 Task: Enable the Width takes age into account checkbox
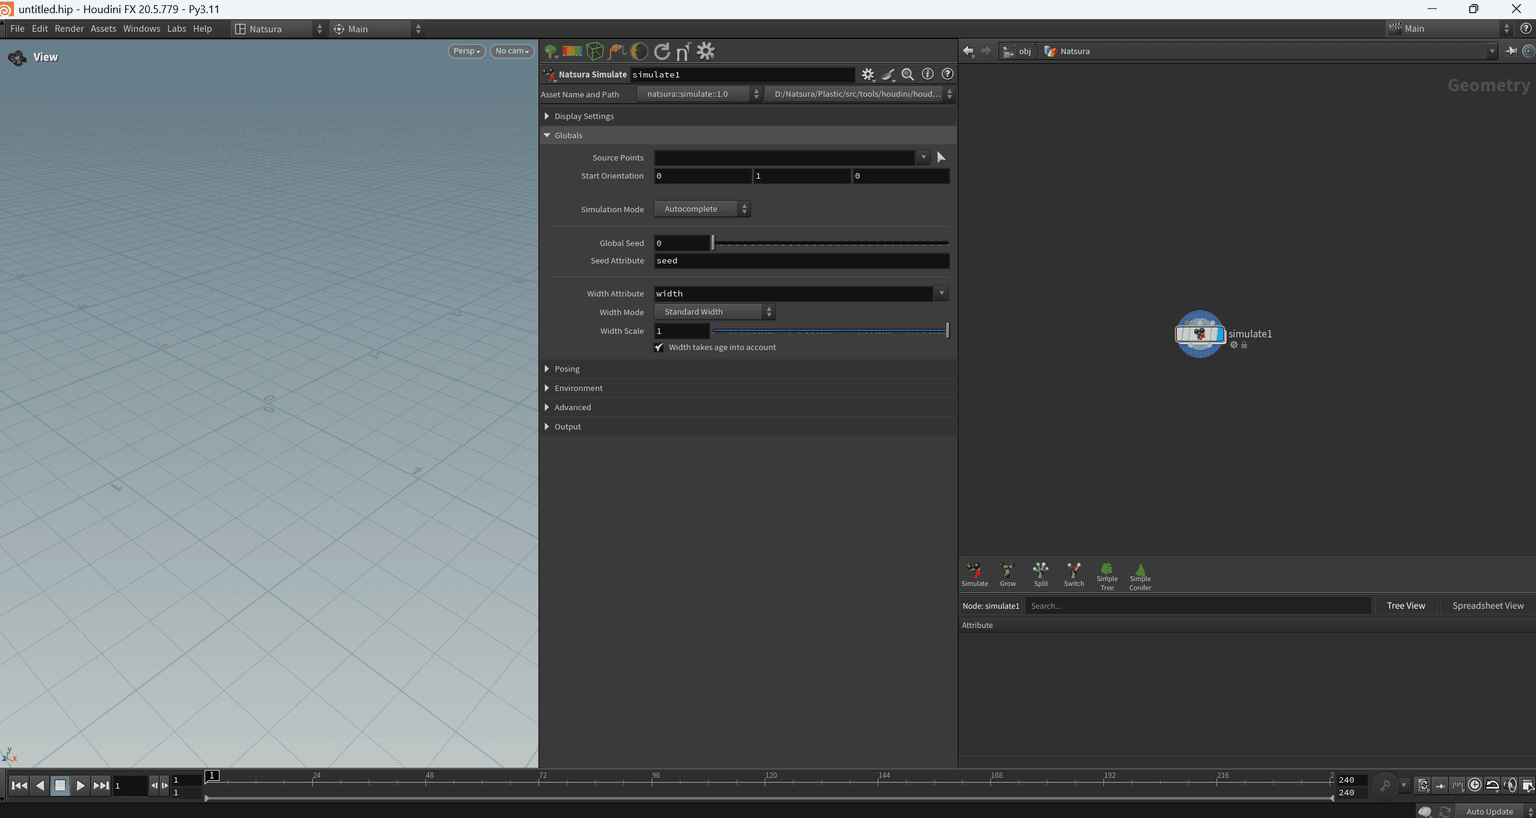[659, 347]
